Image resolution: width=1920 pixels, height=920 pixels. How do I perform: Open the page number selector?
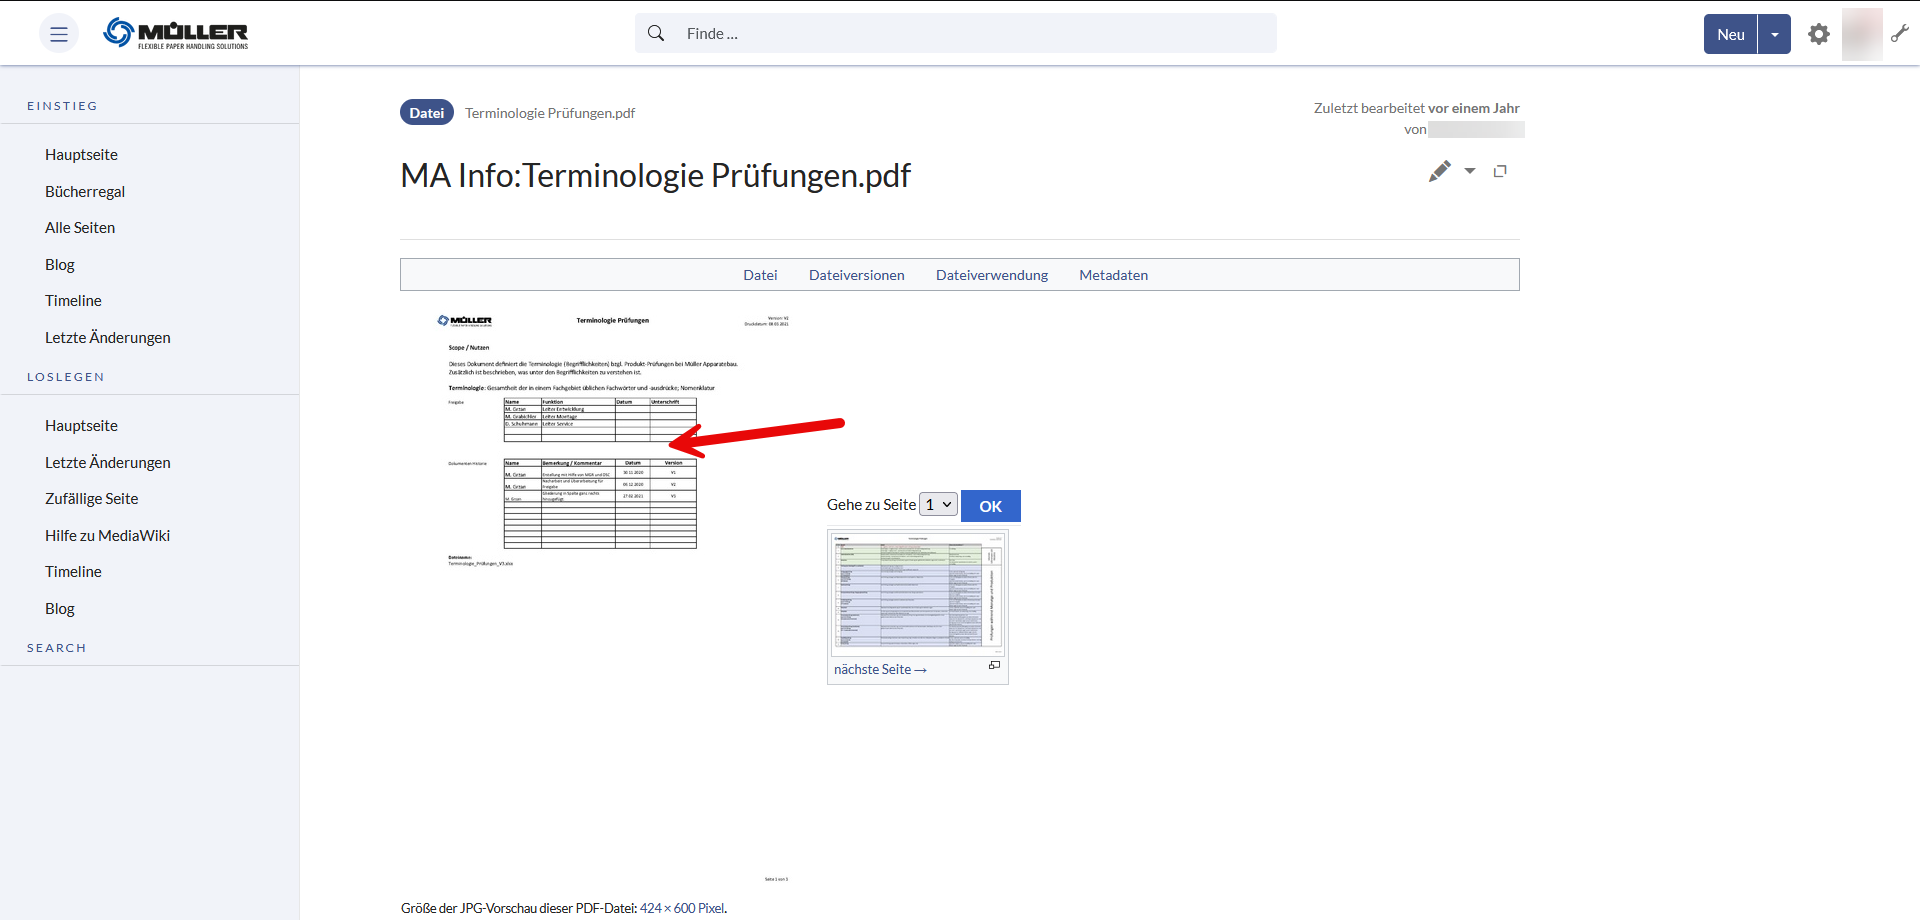click(x=938, y=505)
